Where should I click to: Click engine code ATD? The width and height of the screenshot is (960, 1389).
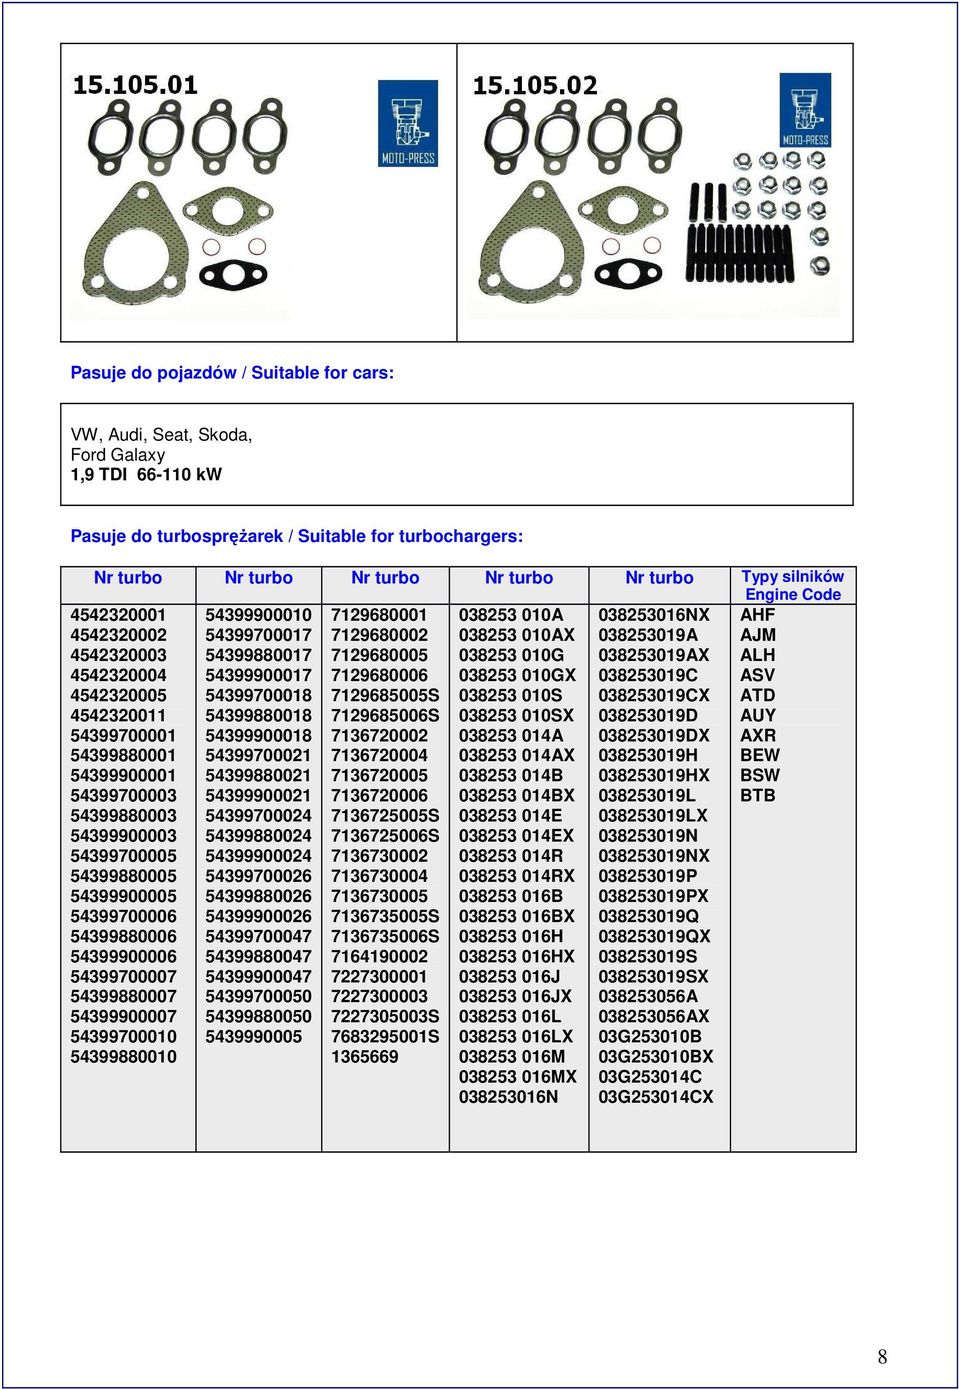coord(757,695)
